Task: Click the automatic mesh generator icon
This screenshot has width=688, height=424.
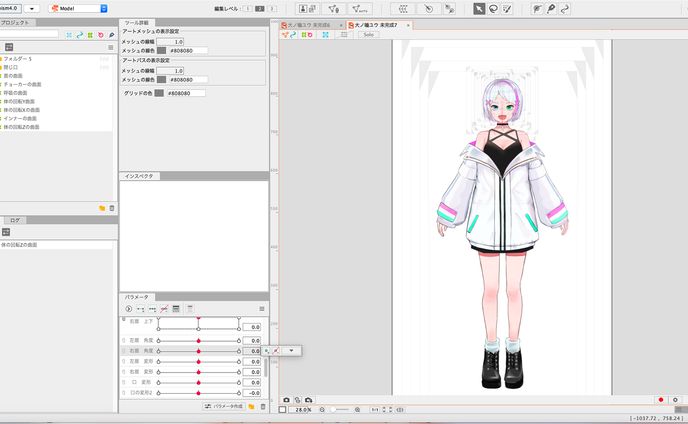Action: [359, 8]
